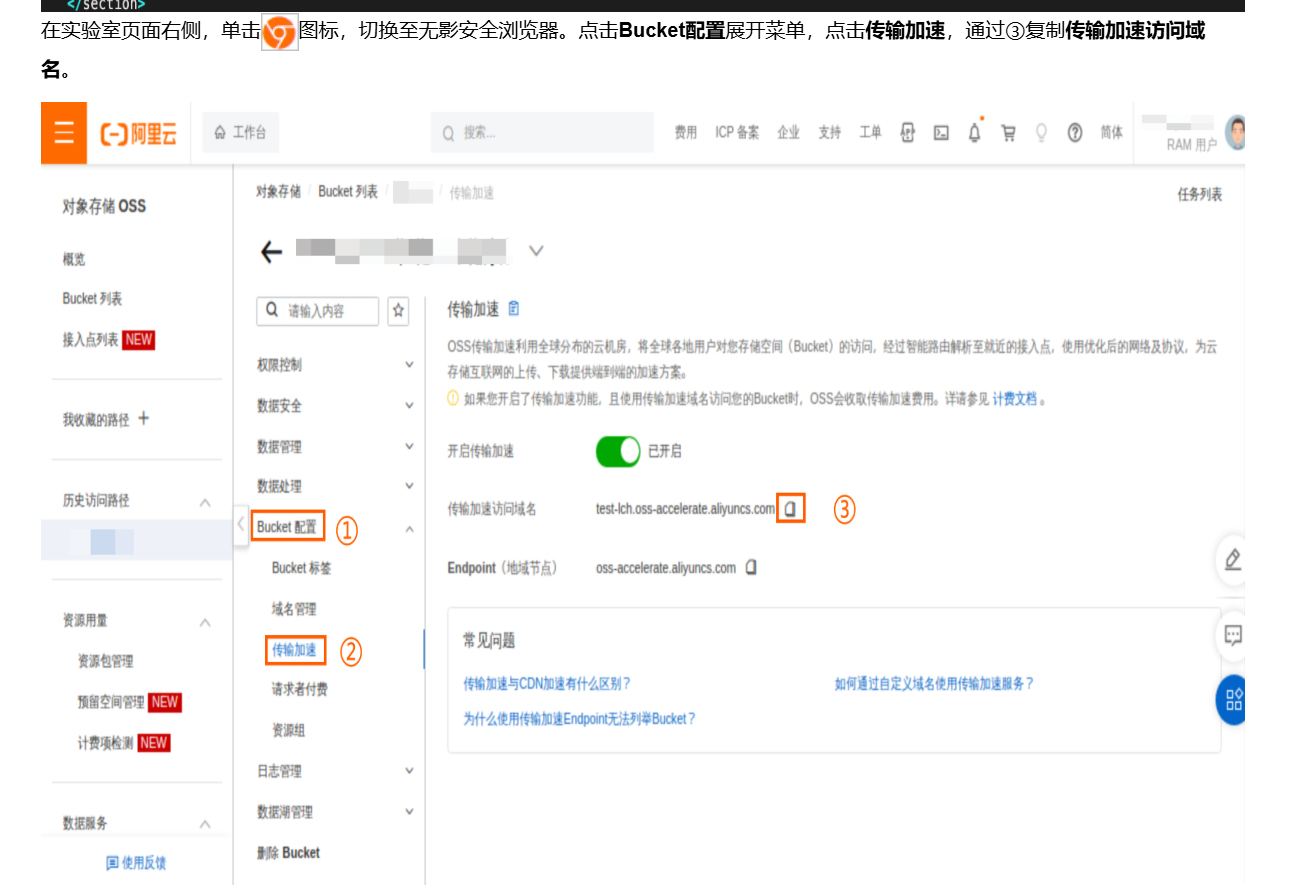Screen dimensions: 1300x885
Task: Favorite via the star icon beside search
Action: click(x=399, y=311)
